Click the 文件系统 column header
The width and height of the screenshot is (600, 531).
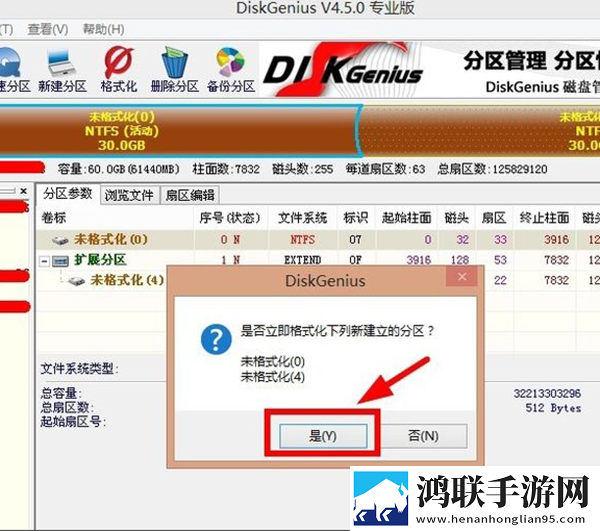click(x=303, y=218)
